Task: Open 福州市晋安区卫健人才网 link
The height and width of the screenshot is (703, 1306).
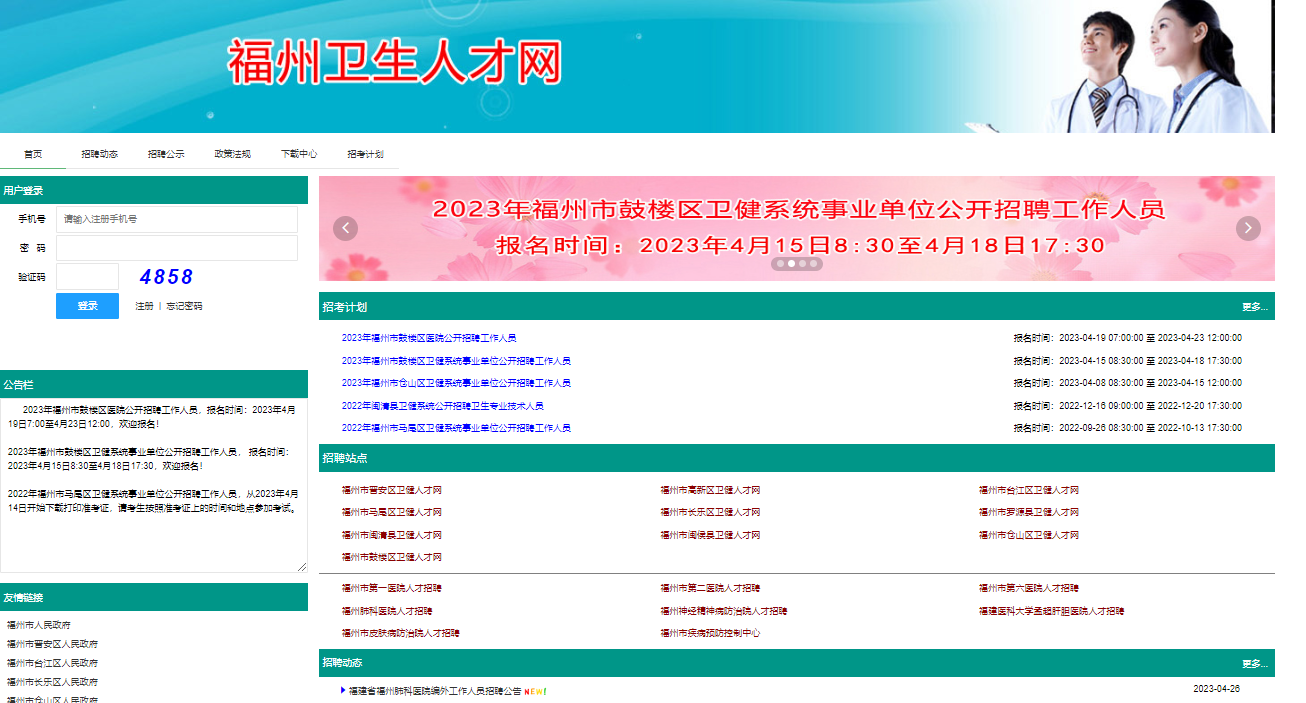Action: point(392,490)
